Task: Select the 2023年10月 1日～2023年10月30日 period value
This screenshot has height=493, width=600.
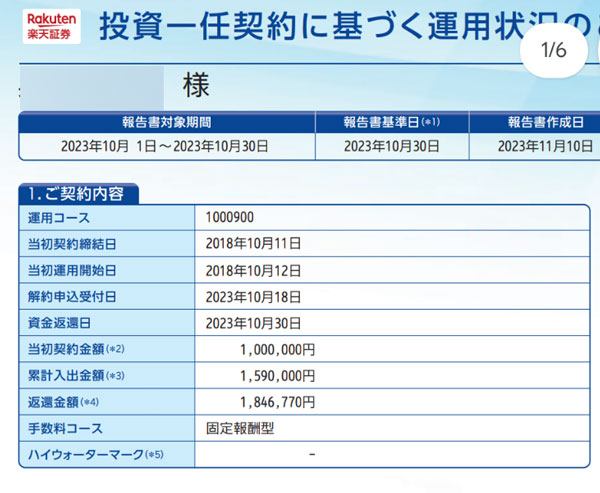Action: pyautogui.click(x=165, y=146)
